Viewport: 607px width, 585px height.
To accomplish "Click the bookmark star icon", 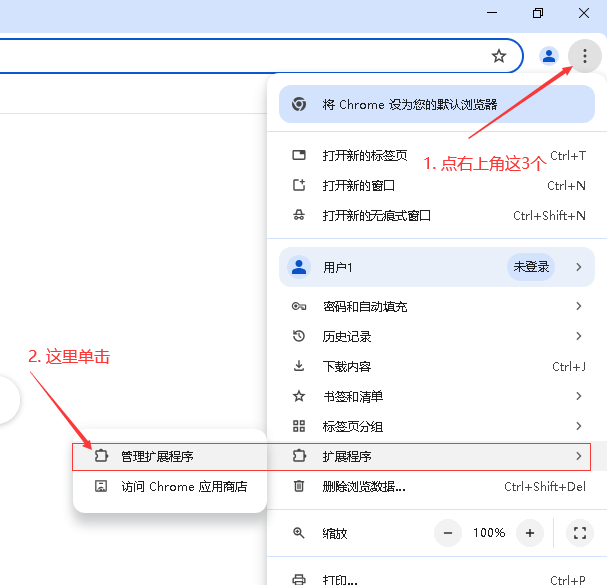I will (499, 56).
